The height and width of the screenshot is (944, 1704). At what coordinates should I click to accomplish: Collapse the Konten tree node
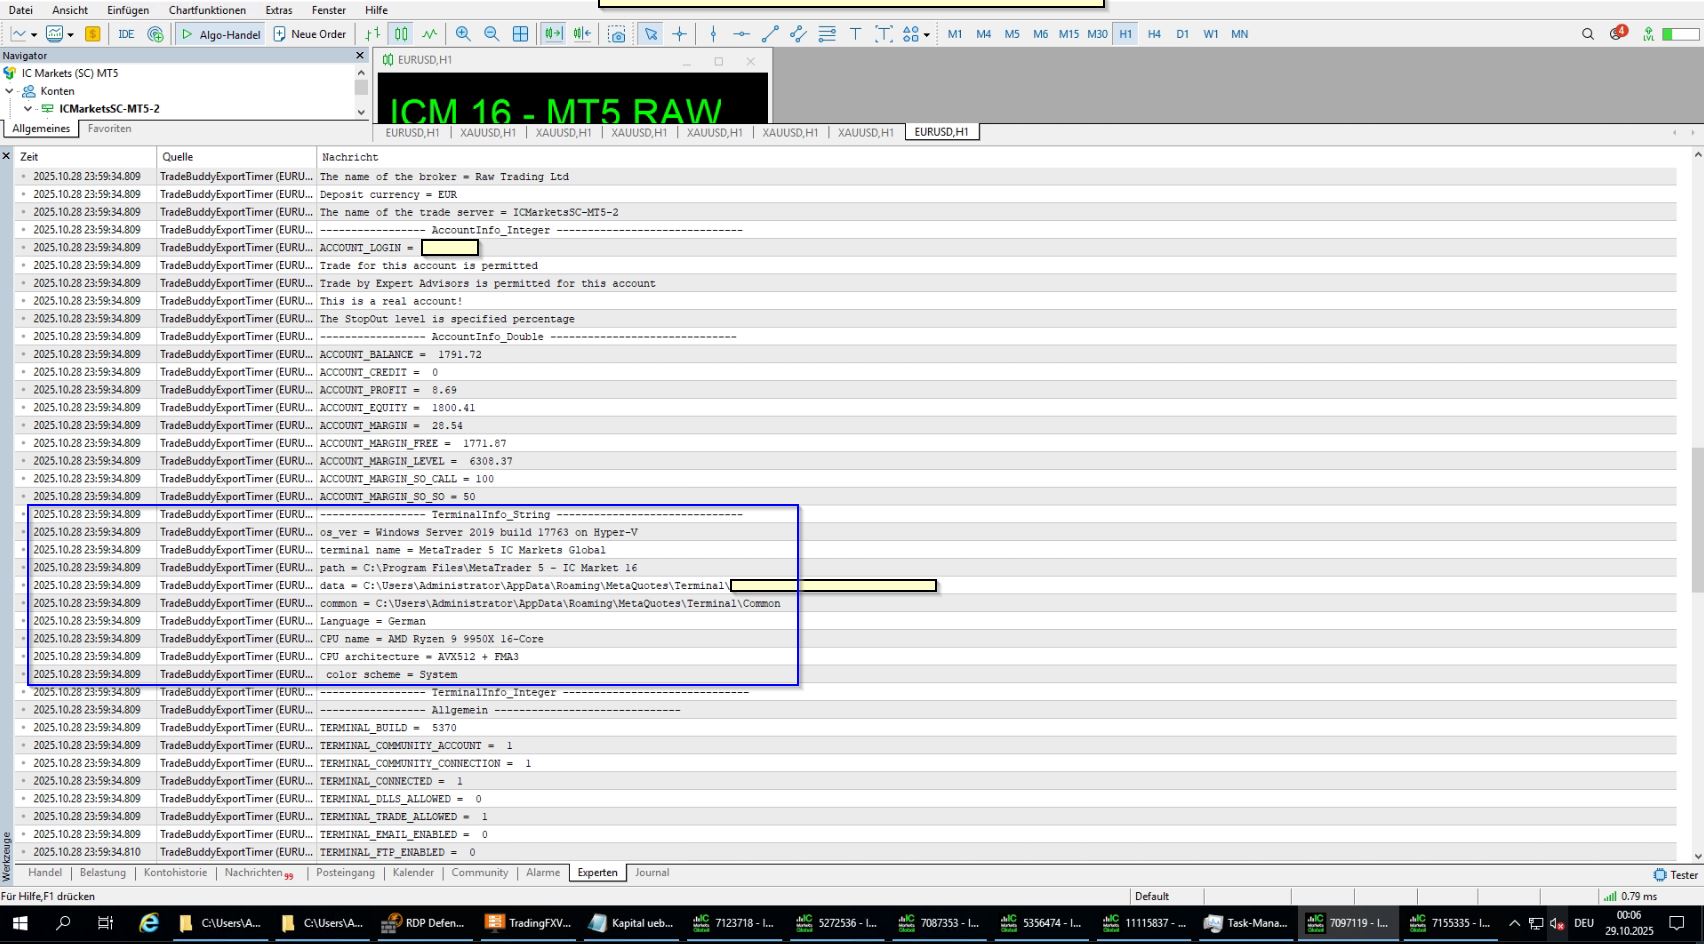pyautogui.click(x=10, y=91)
